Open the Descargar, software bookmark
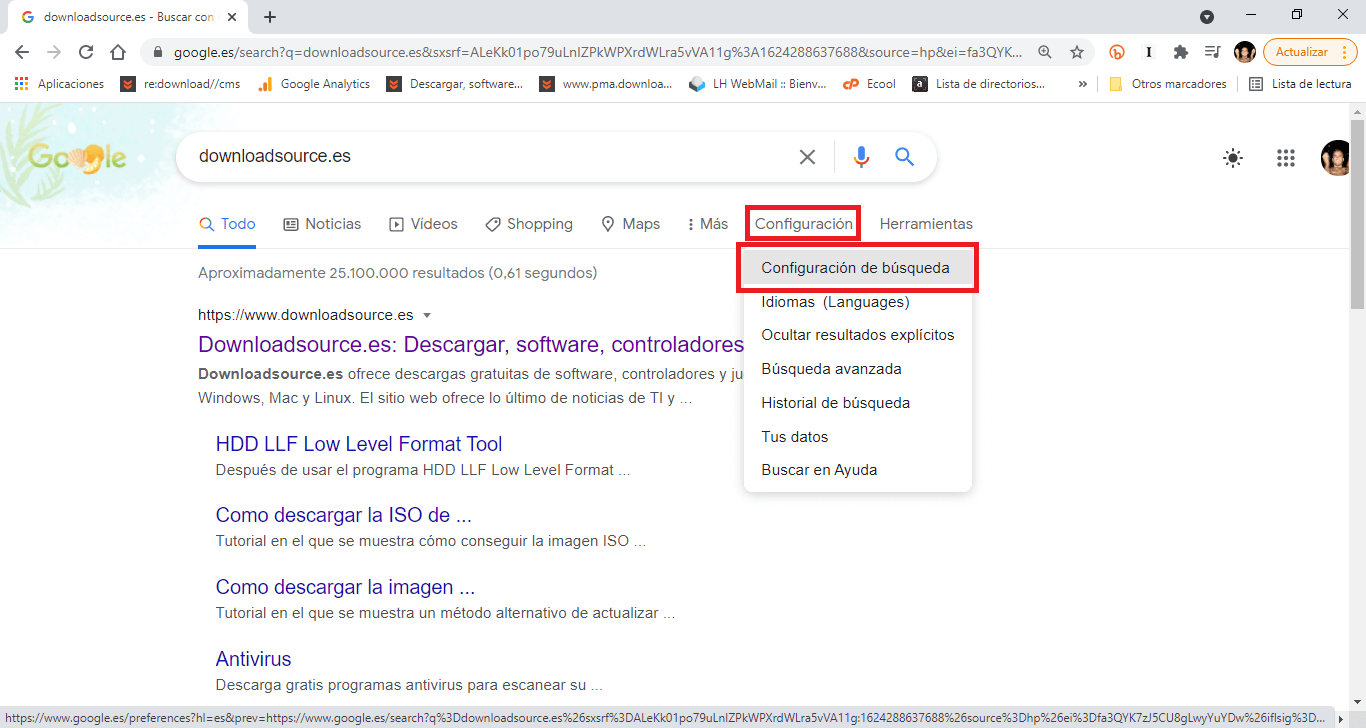Viewport: 1366px width, 728px height. pyautogui.click(x=455, y=84)
